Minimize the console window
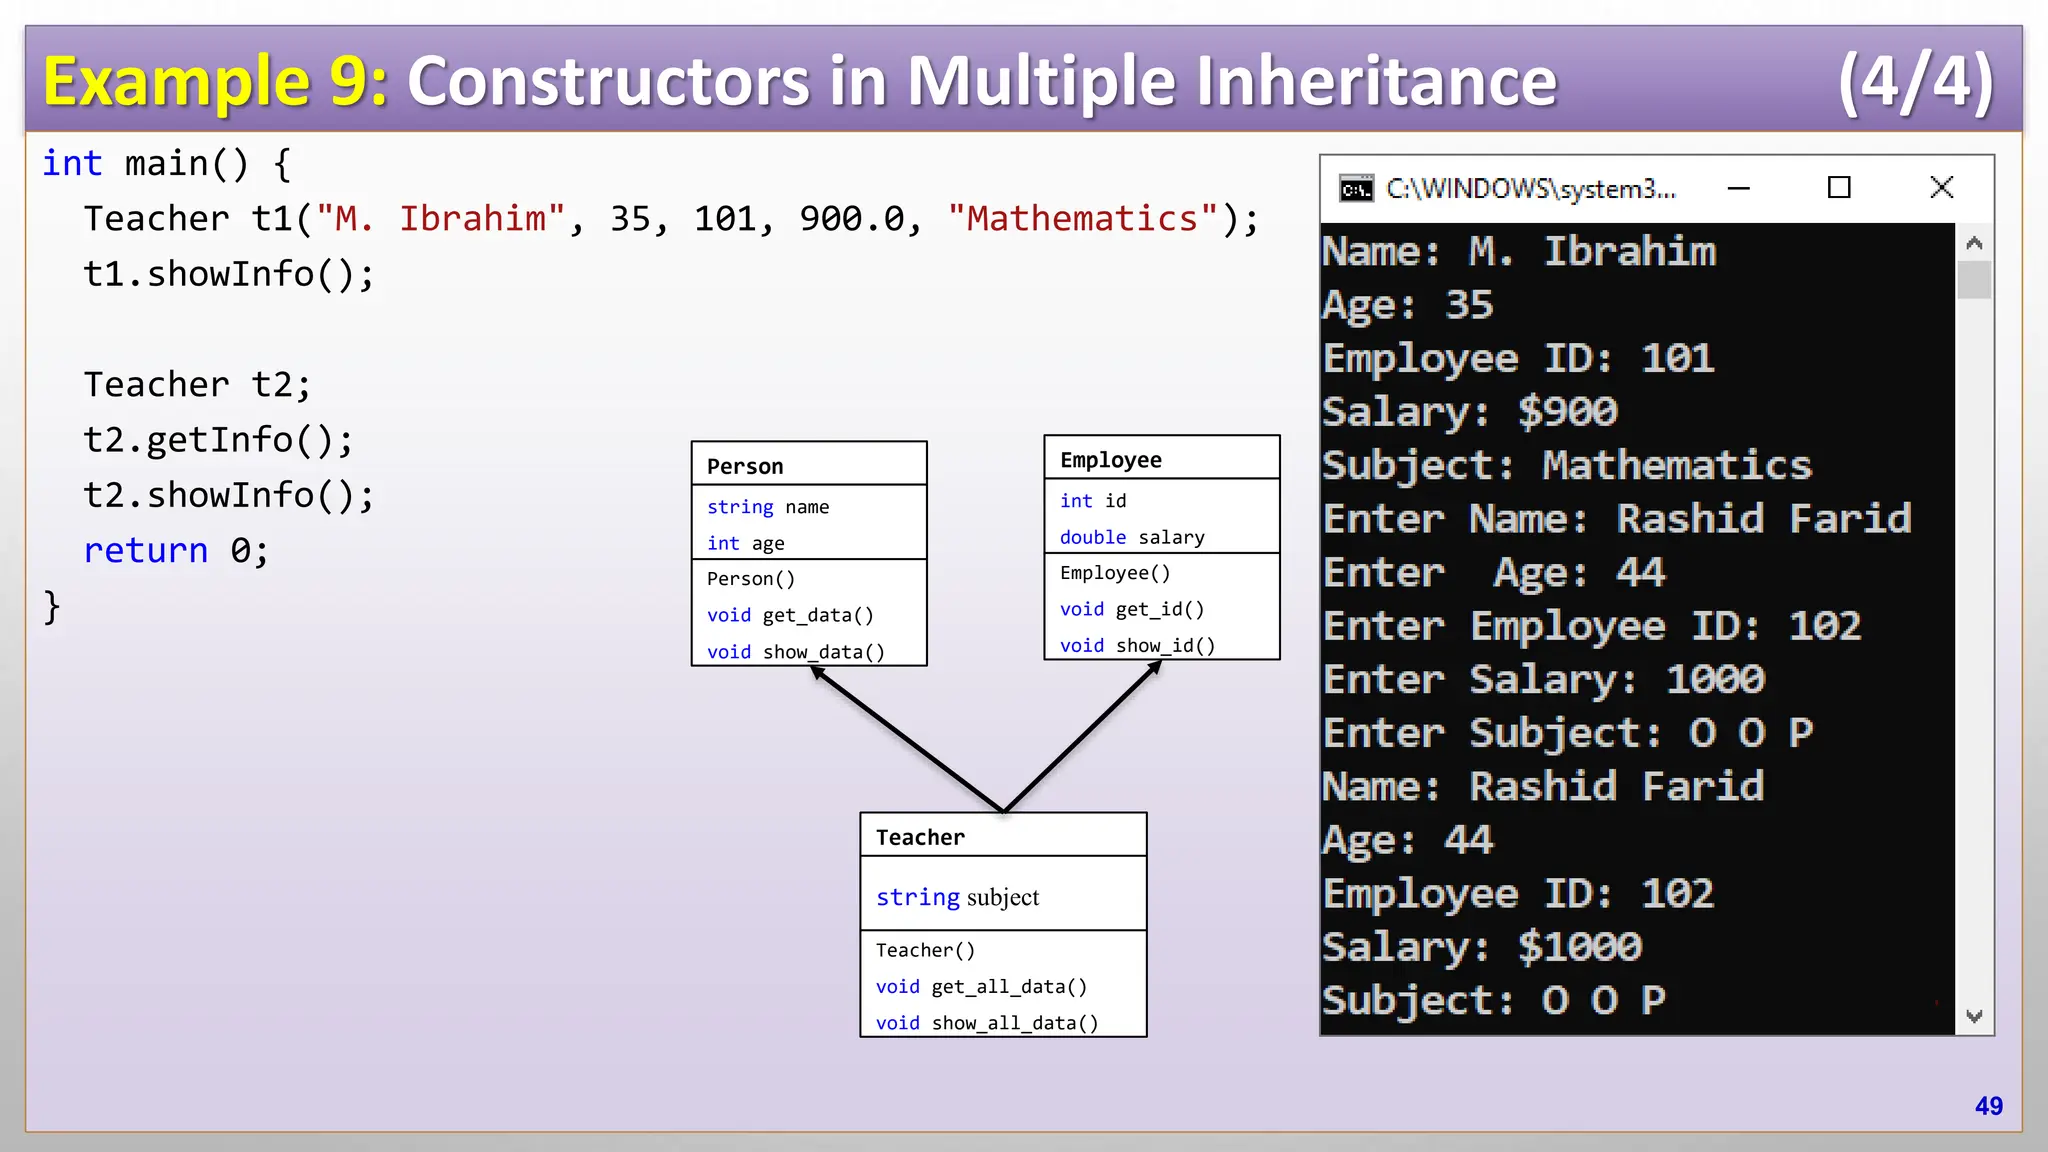 click(x=1739, y=188)
